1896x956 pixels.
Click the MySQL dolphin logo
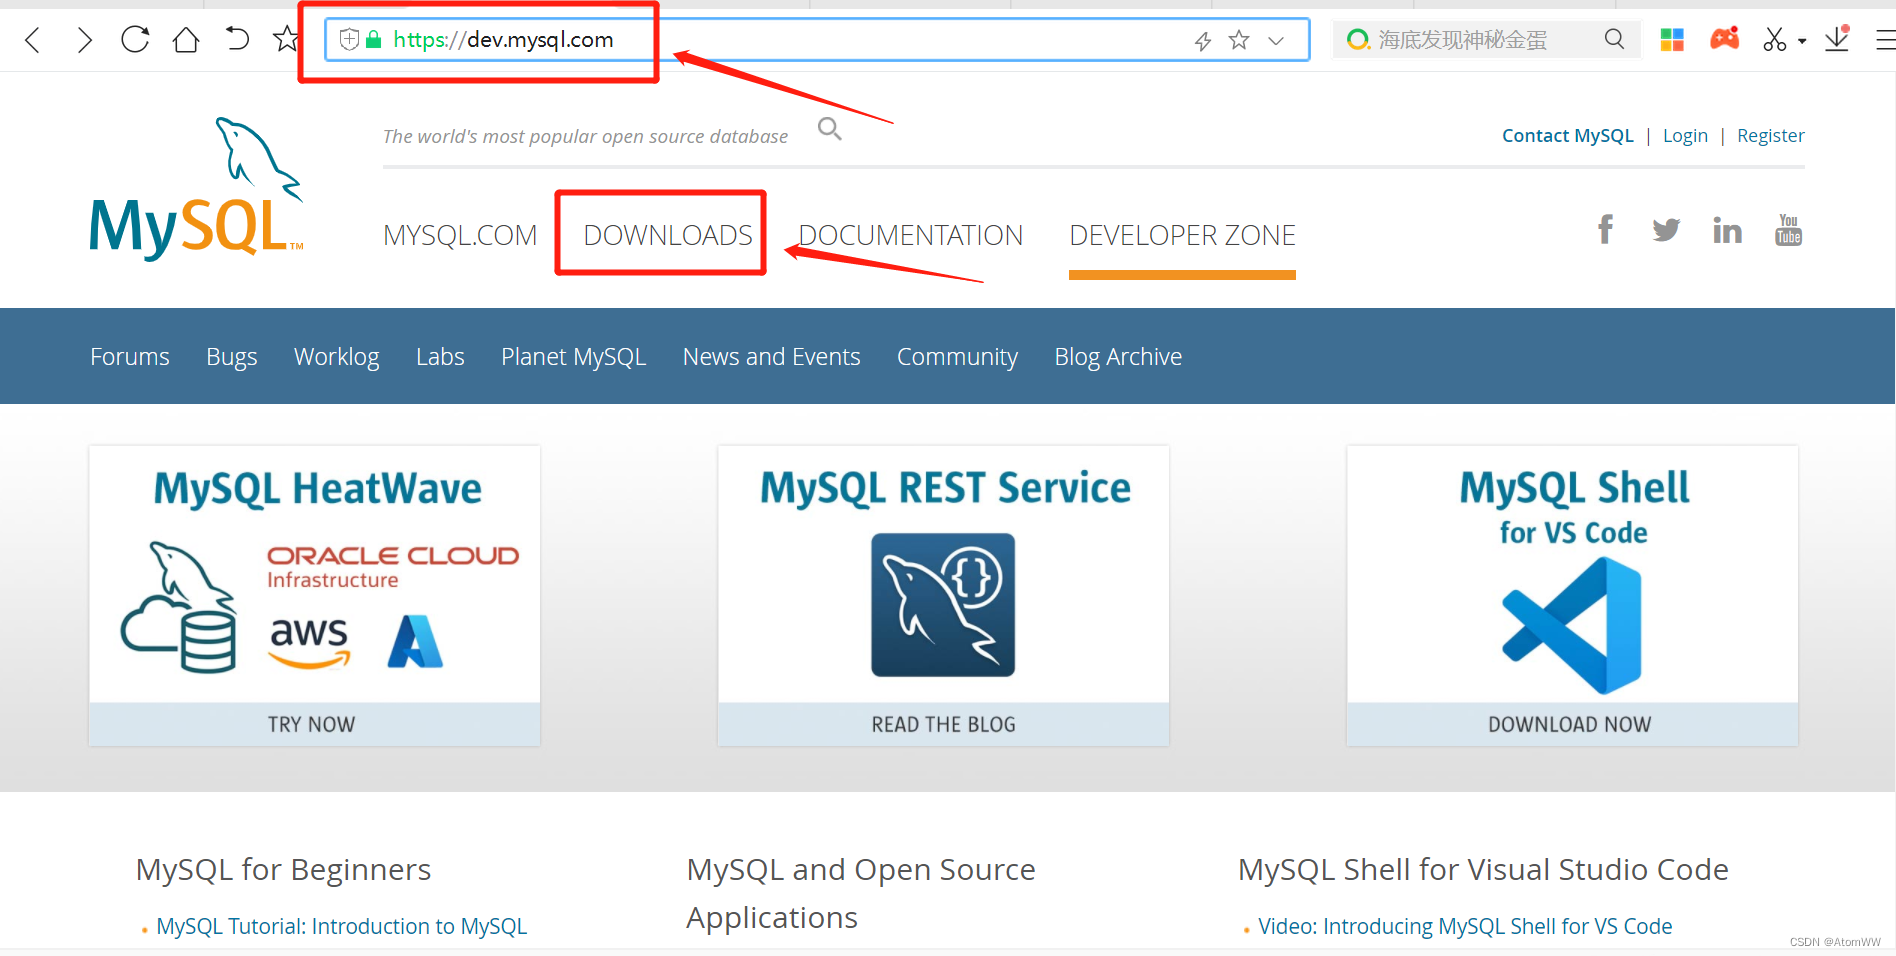pyautogui.click(x=196, y=189)
